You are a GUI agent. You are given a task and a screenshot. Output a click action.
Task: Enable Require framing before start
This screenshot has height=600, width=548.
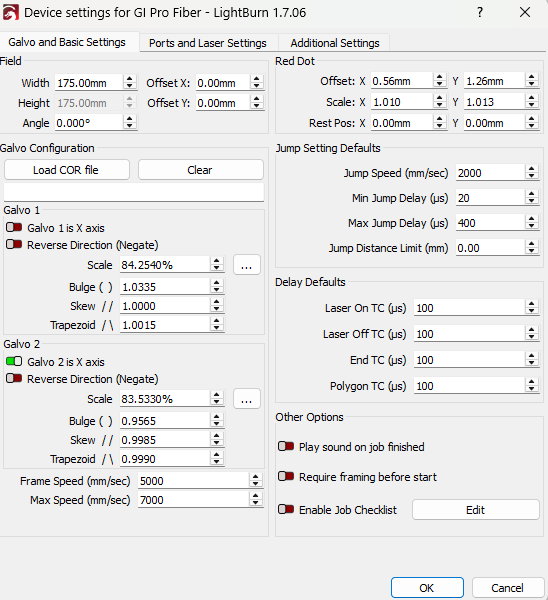286,476
